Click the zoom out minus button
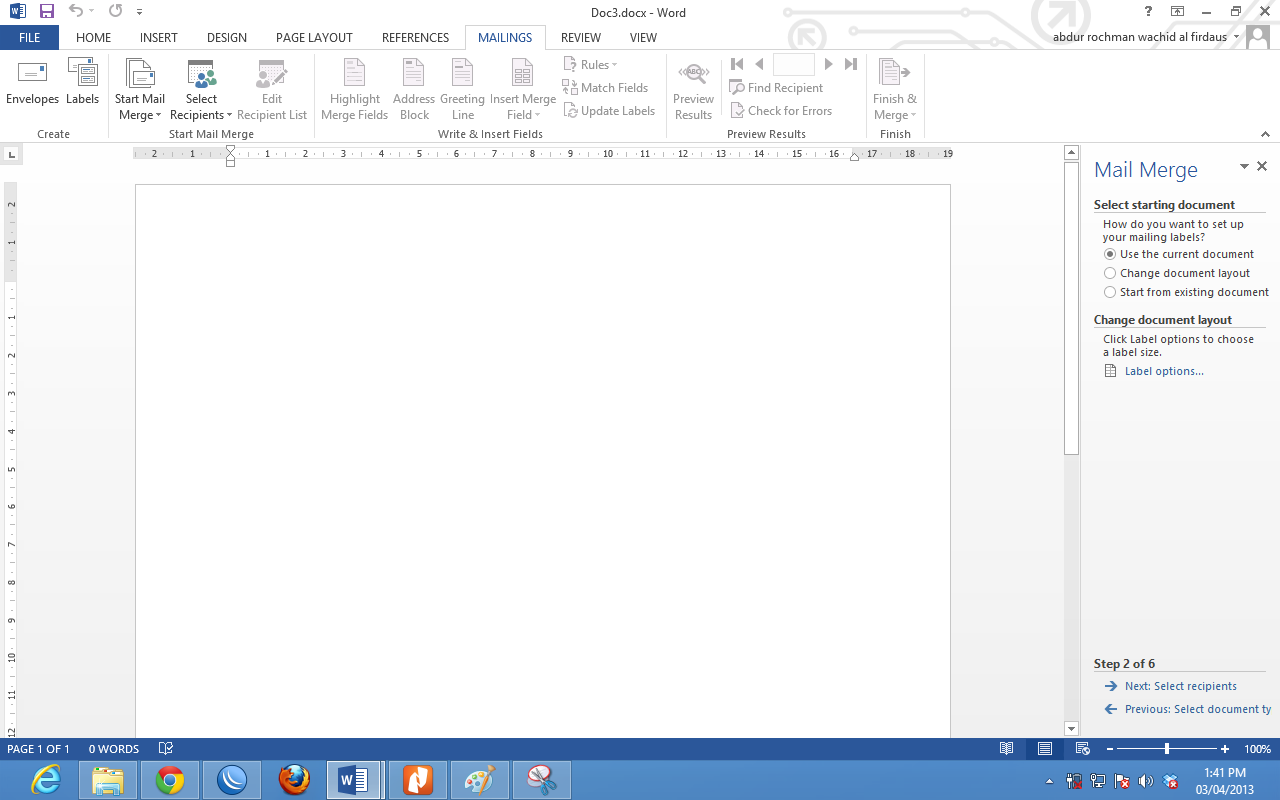1280x800 pixels. [x=1110, y=748]
